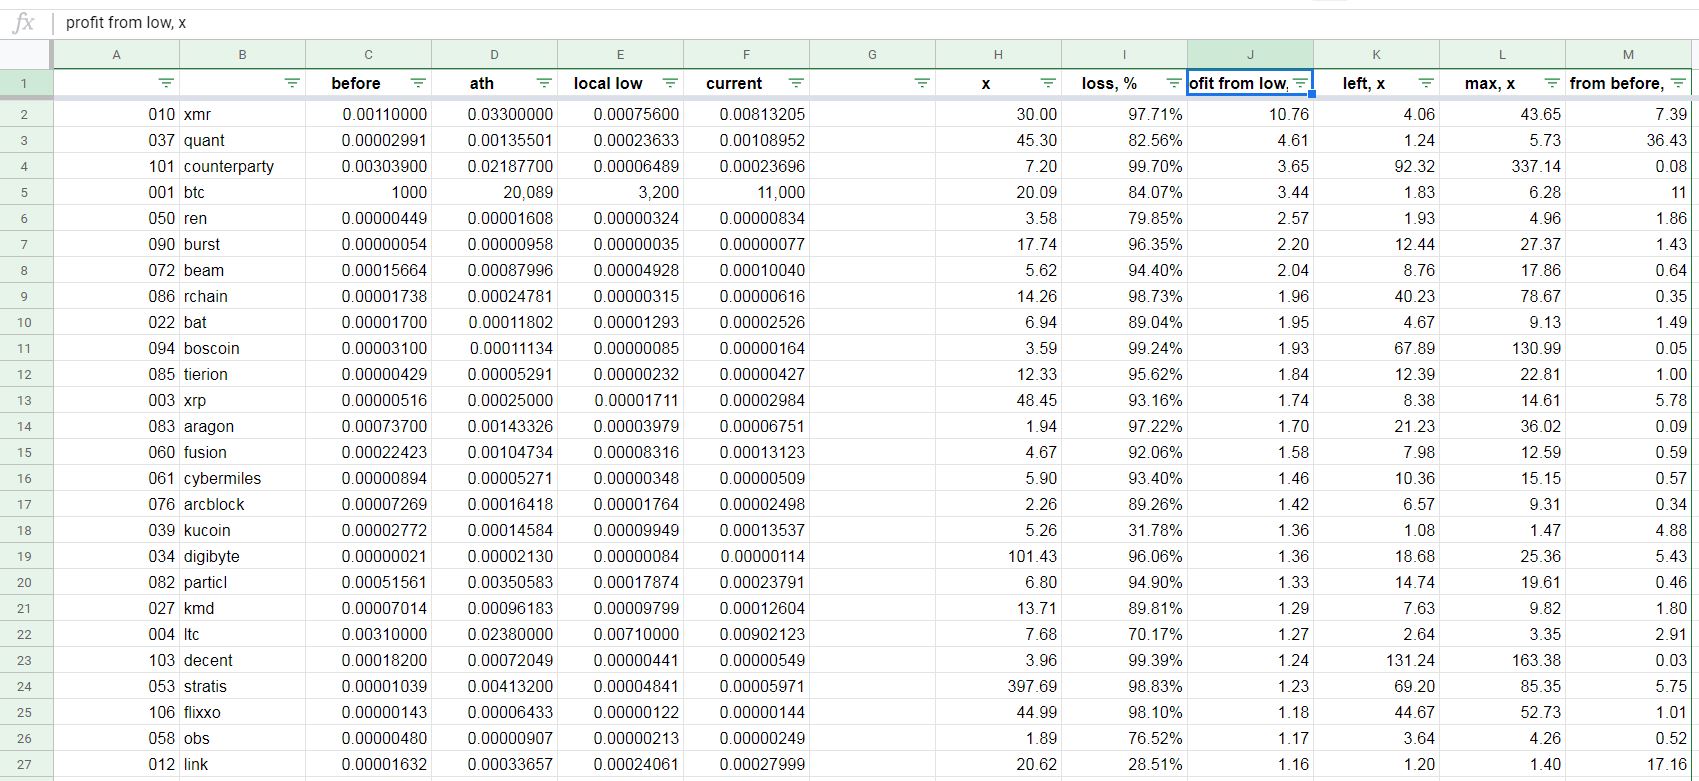Click the 'max, x' header cell
The width and height of the screenshot is (1699, 781).
(1502, 83)
